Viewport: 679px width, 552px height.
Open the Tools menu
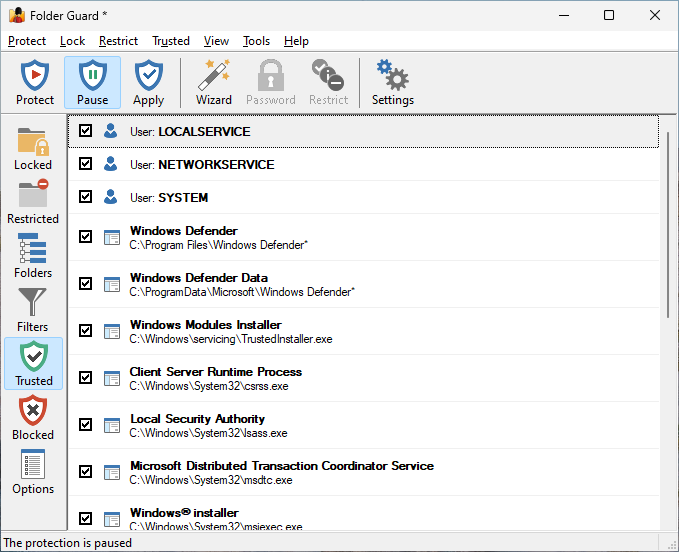pyautogui.click(x=256, y=41)
